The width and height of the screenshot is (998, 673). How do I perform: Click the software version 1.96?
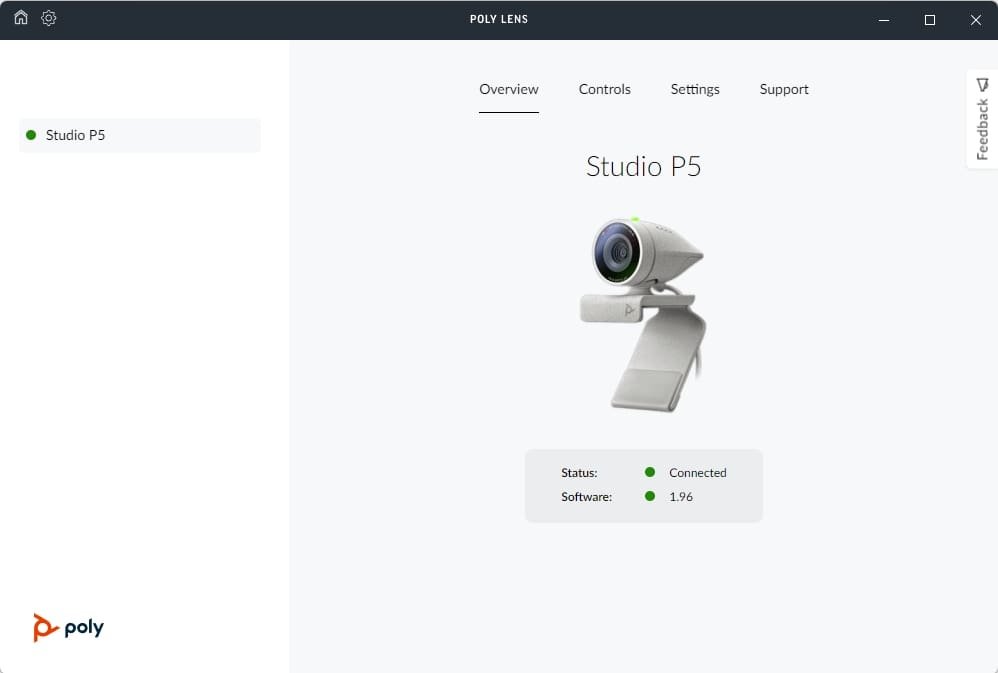tap(681, 496)
